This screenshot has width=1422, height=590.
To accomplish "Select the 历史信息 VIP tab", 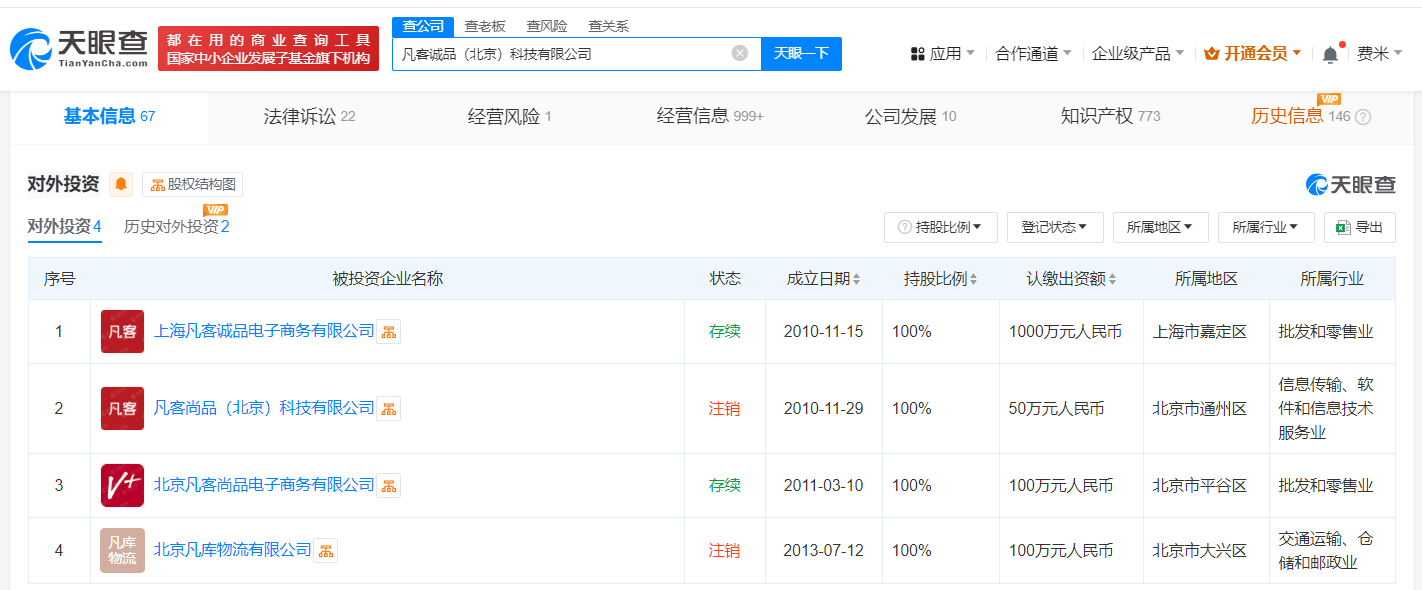I will [1300, 116].
